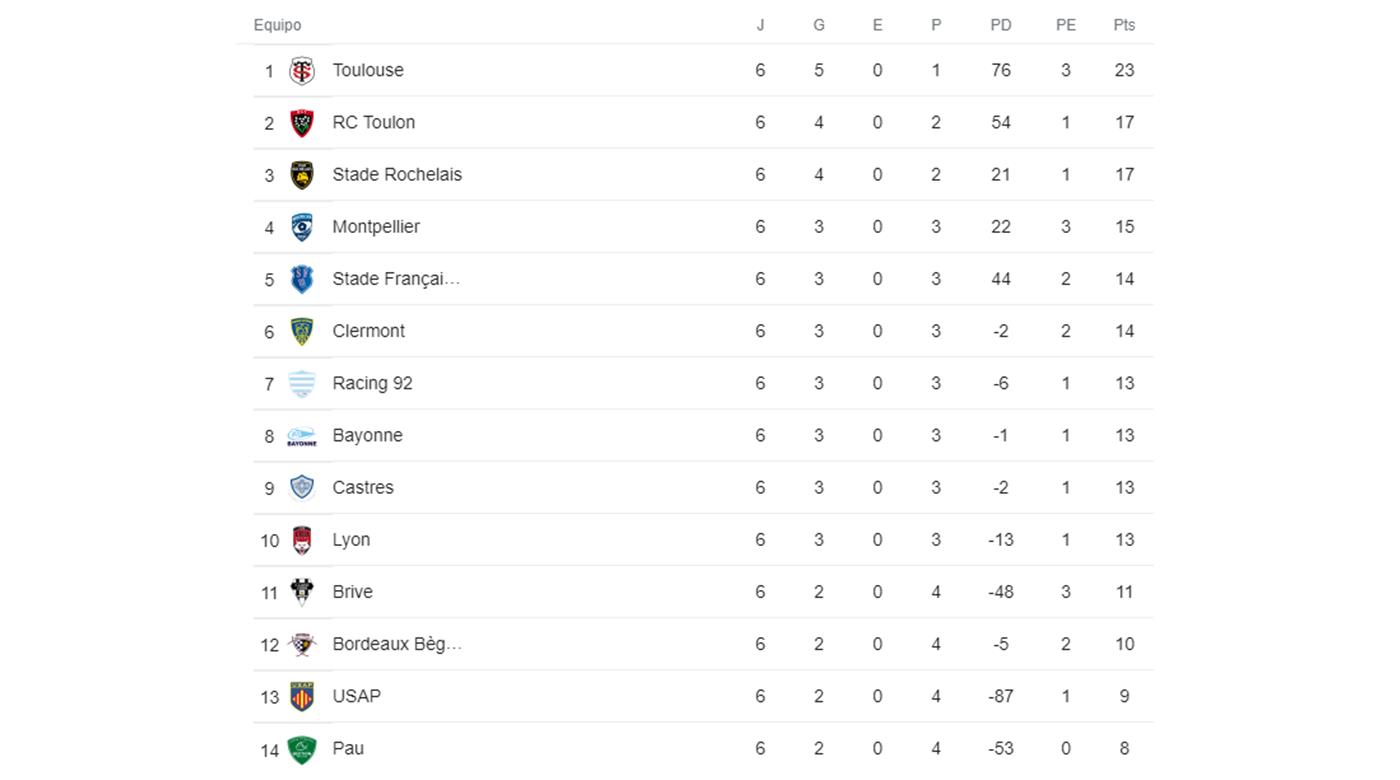Click the USAP striped shield logo

tap(302, 696)
